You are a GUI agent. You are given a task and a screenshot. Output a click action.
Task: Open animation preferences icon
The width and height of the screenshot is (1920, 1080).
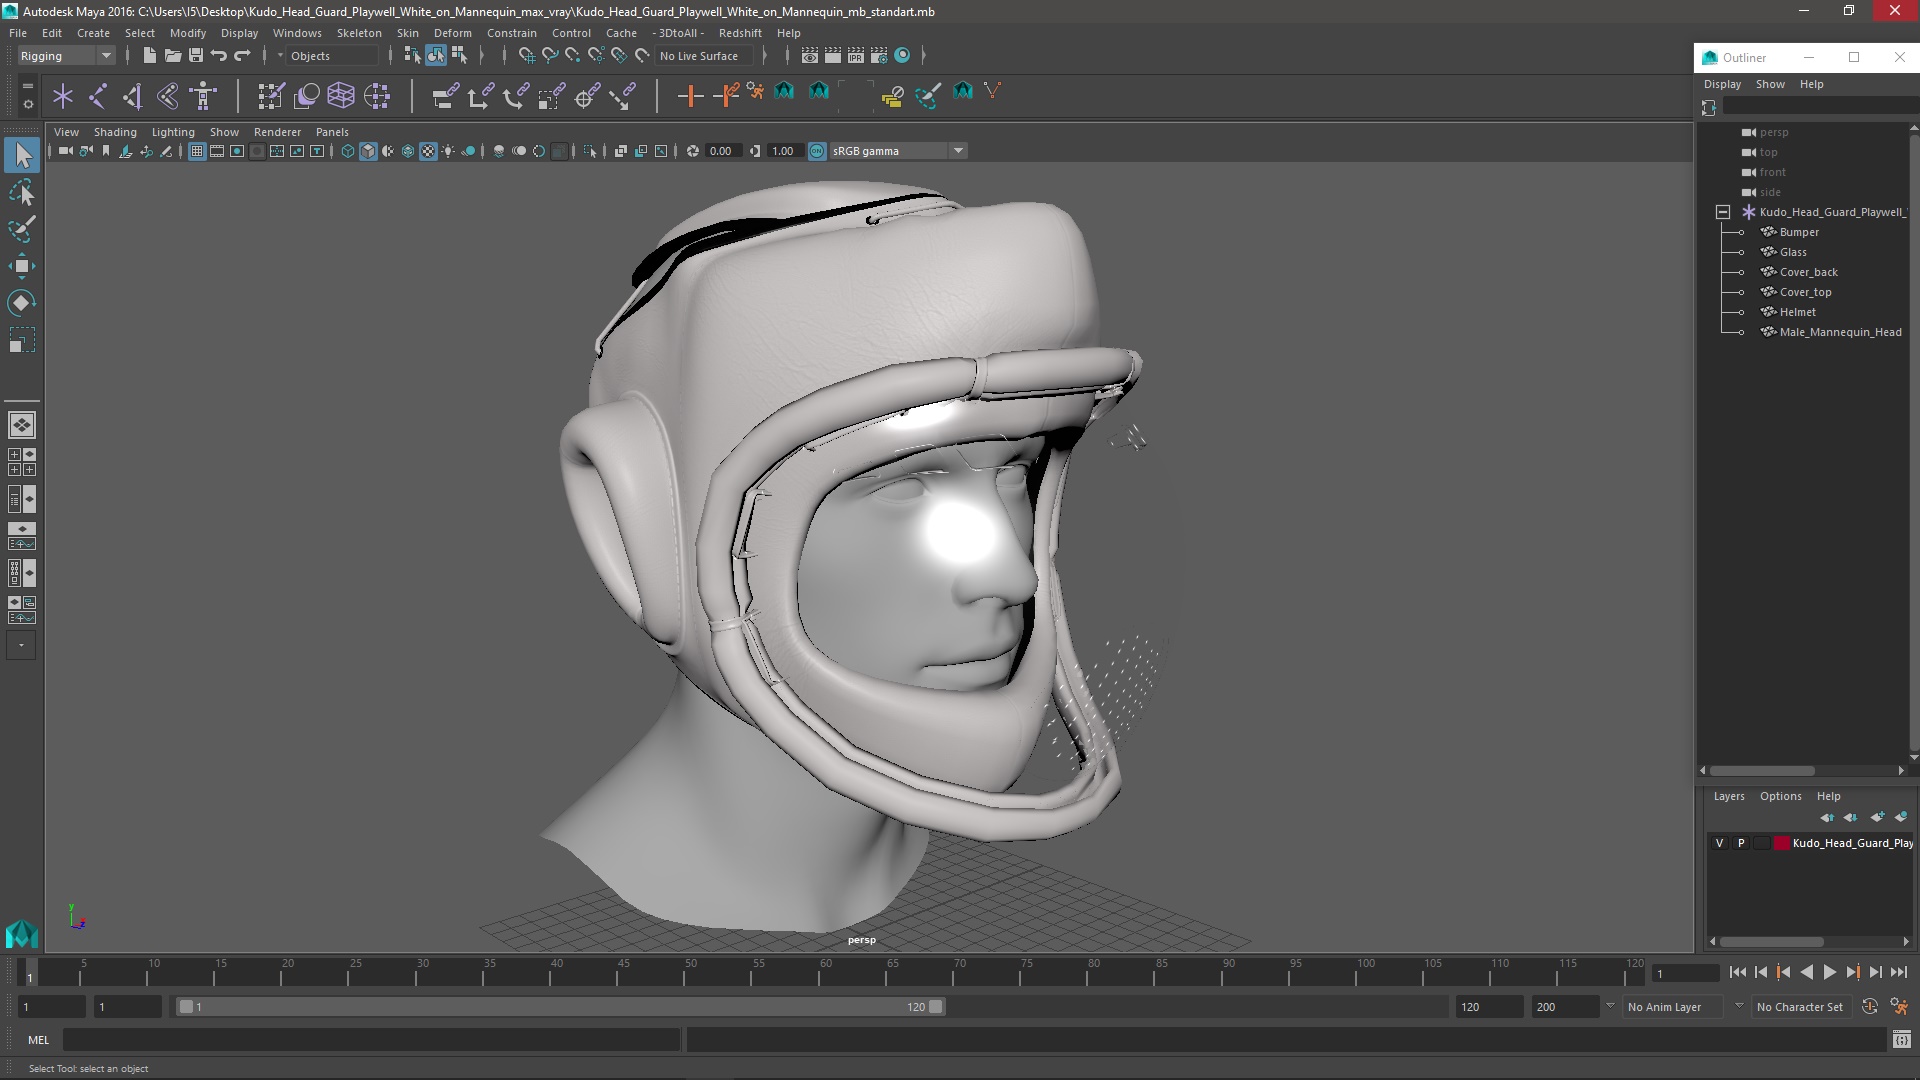(x=1899, y=1007)
